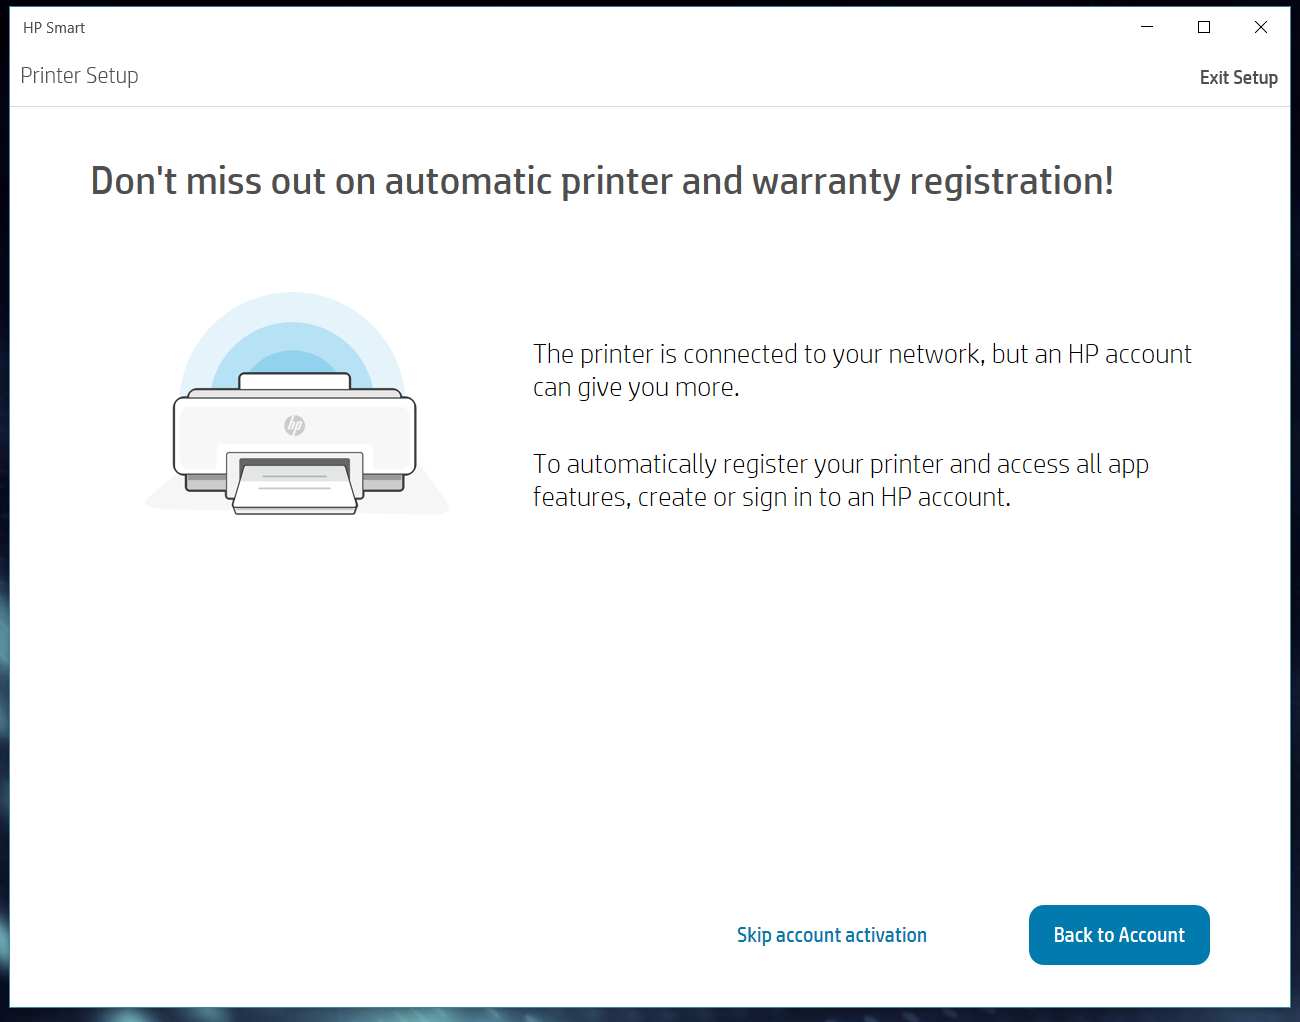Click the HP printer illustration
Image resolution: width=1300 pixels, height=1022 pixels.
pos(296,405)
